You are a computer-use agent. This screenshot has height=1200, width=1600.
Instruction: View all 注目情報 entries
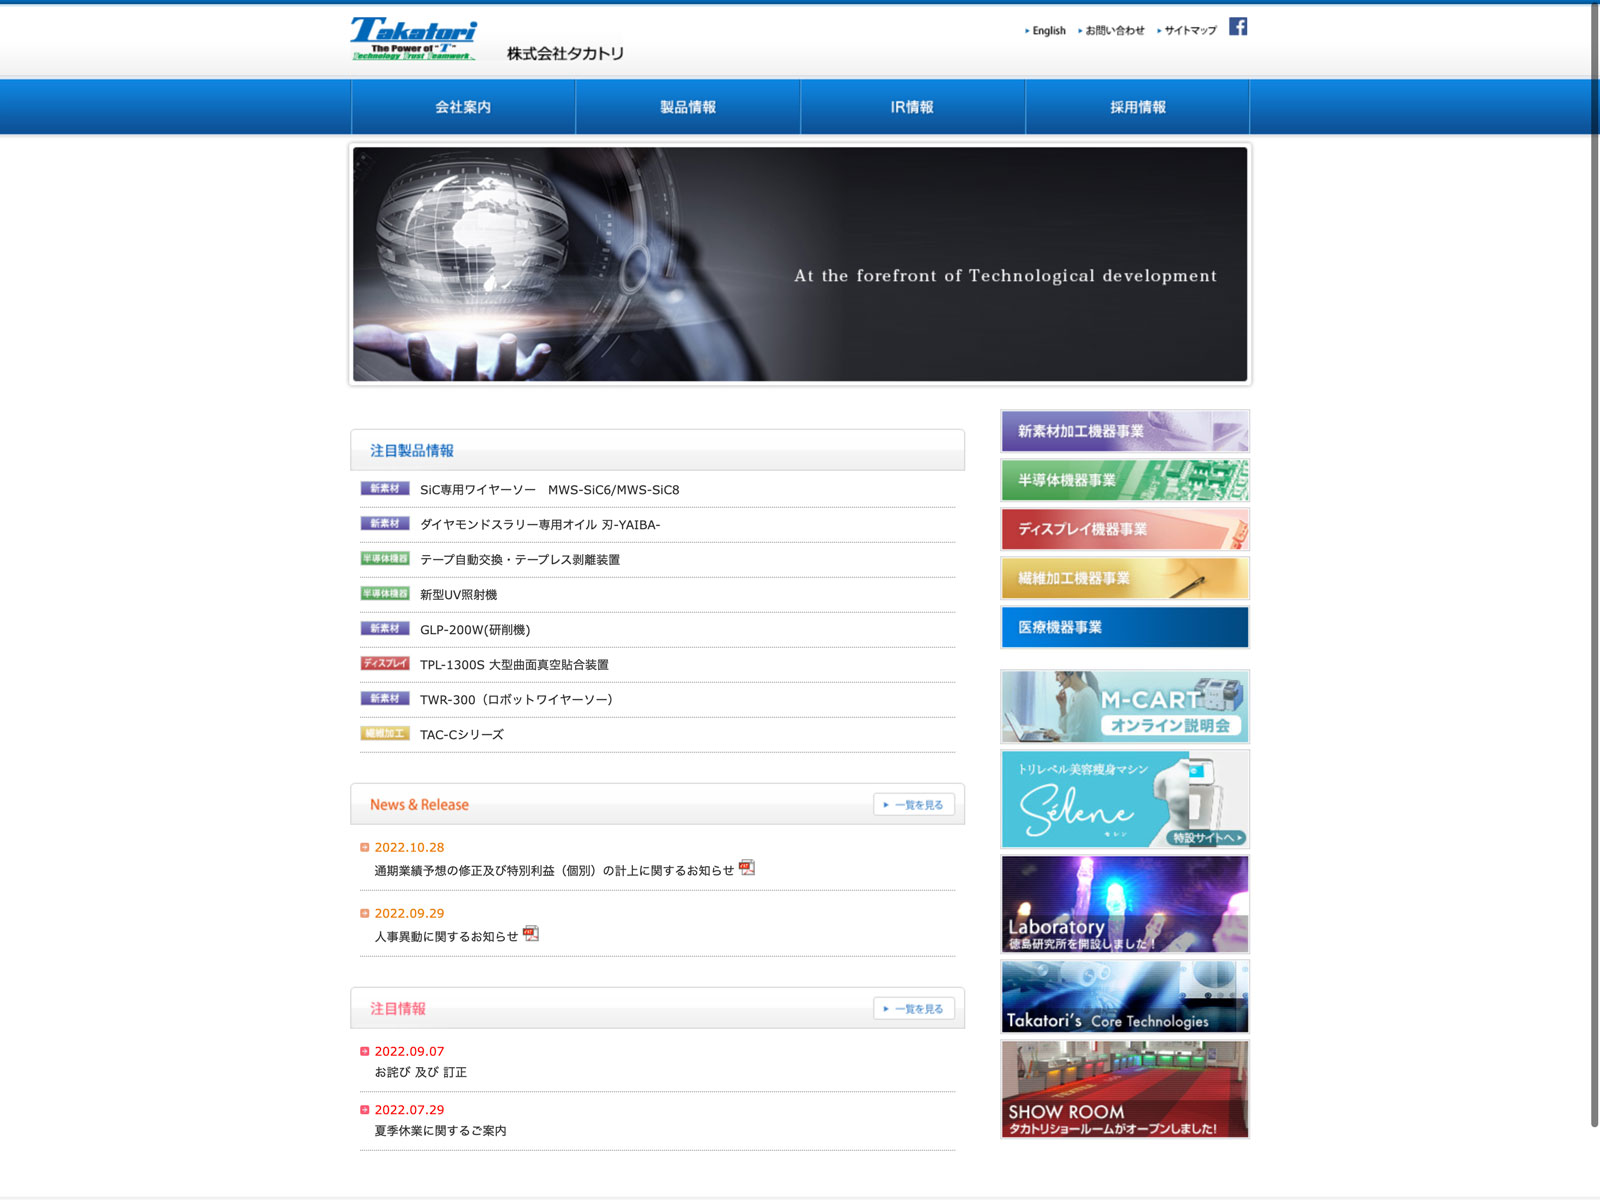tap(914, 1009)
